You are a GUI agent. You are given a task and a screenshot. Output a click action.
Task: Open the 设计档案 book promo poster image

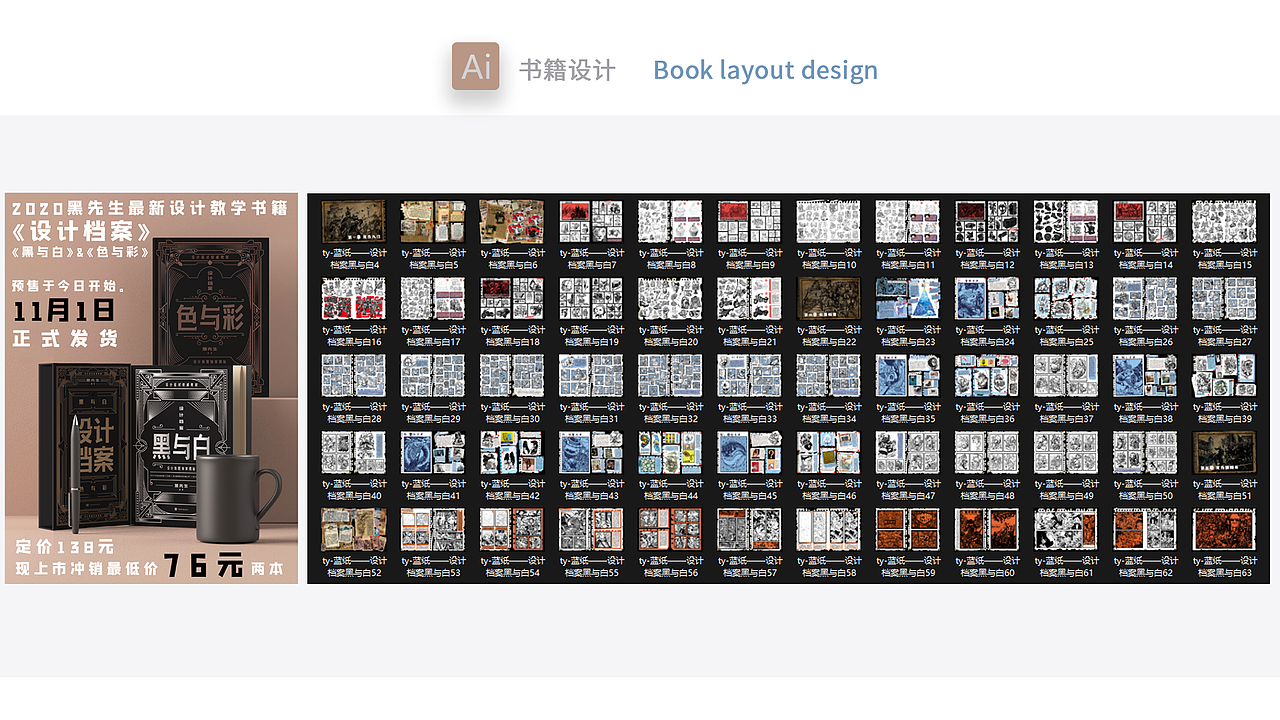point(151,388)
